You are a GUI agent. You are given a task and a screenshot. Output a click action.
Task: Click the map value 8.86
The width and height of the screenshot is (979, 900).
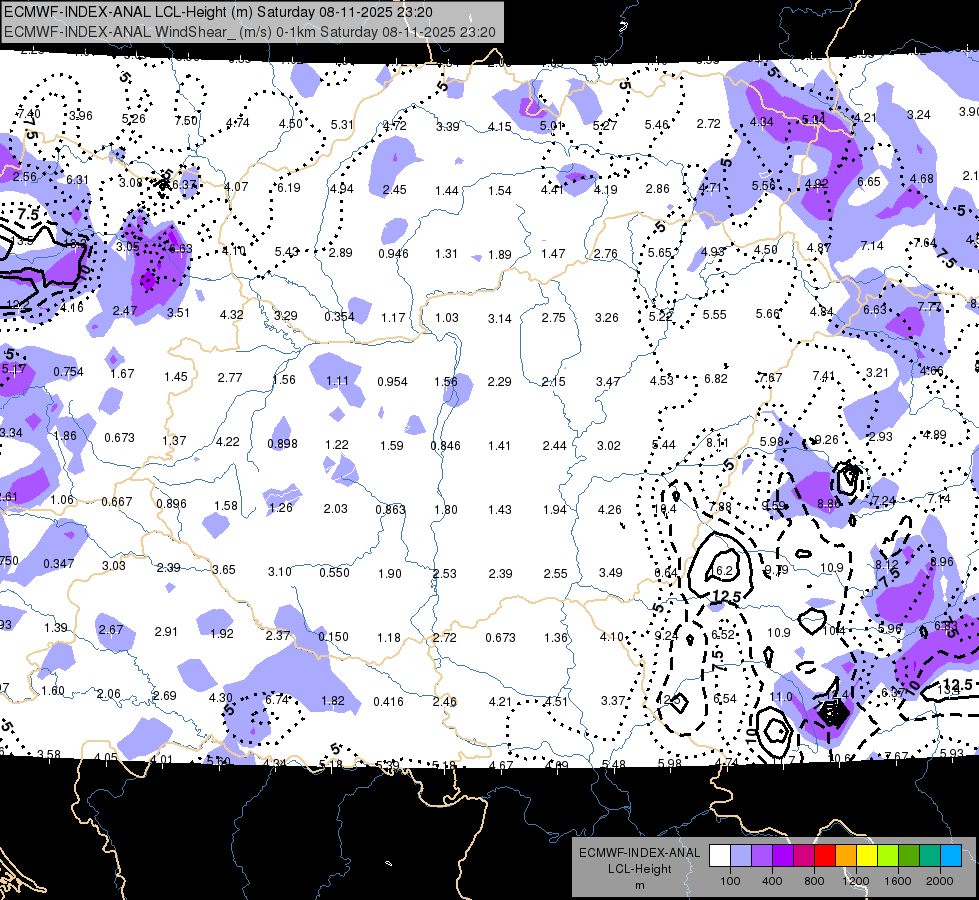[x=829, y=503]
